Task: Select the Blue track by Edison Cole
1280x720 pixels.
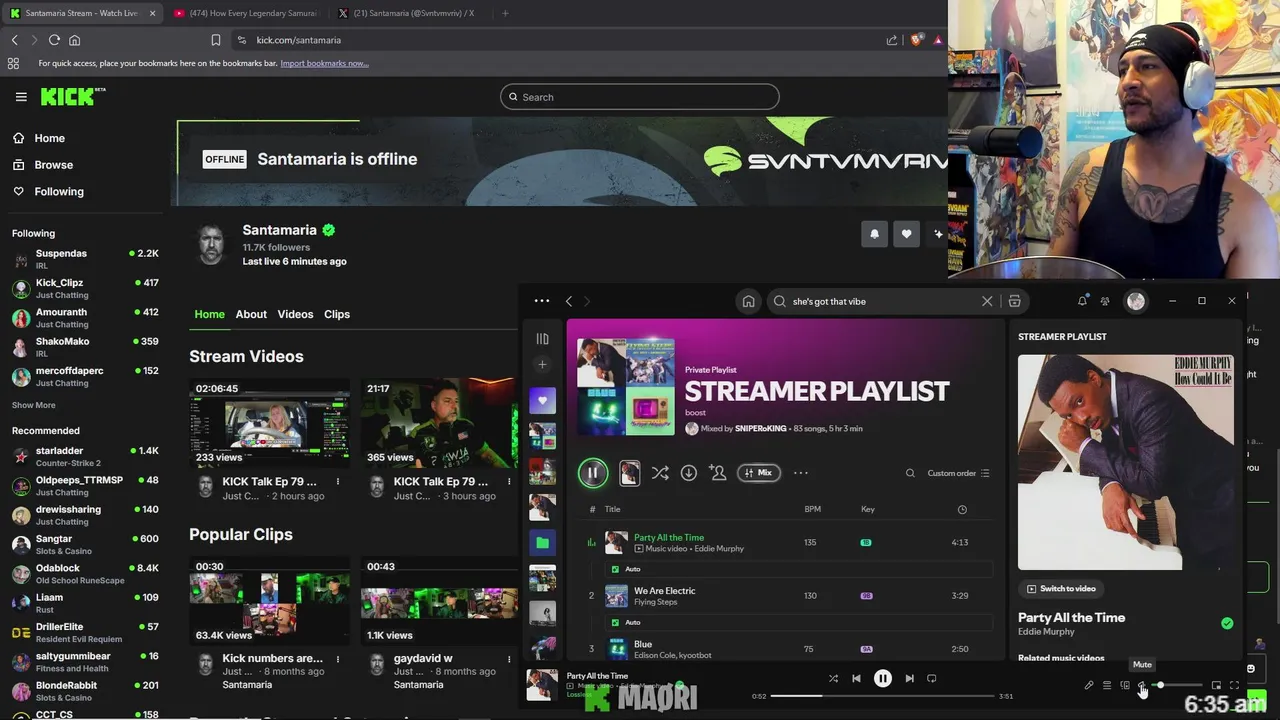Action: click(x=788, y=649)
